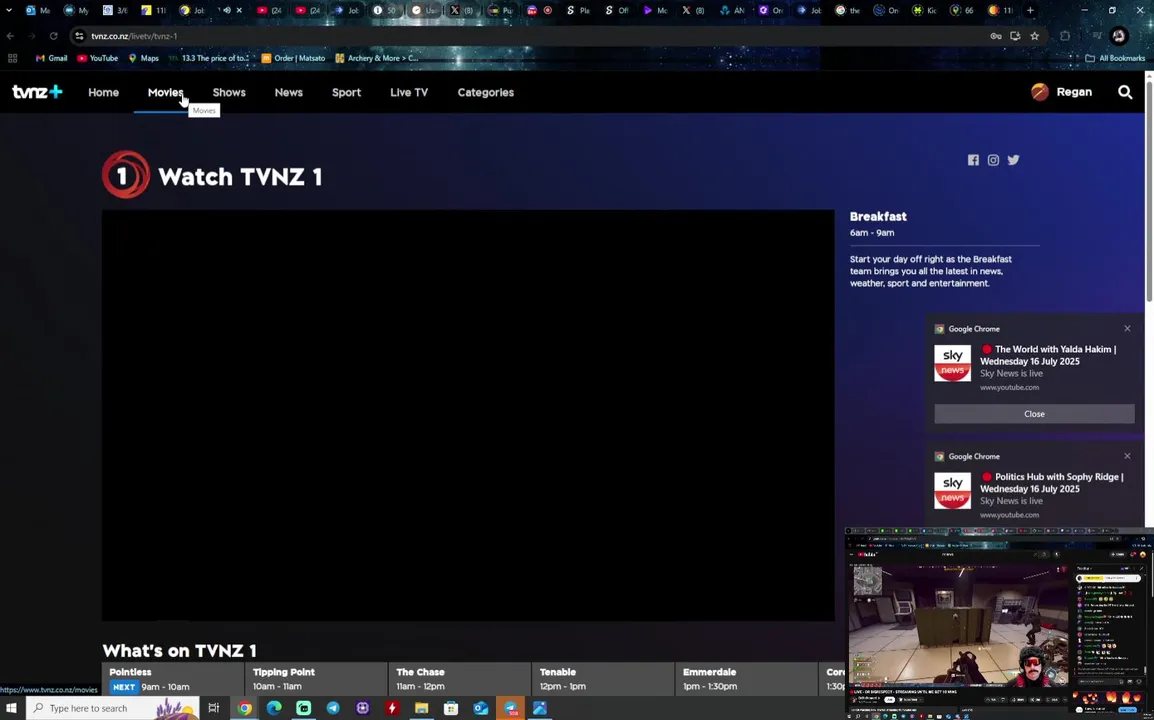Click the Breakfast programme title
The image size is (1154, 720).
click(x=878, y=216)
